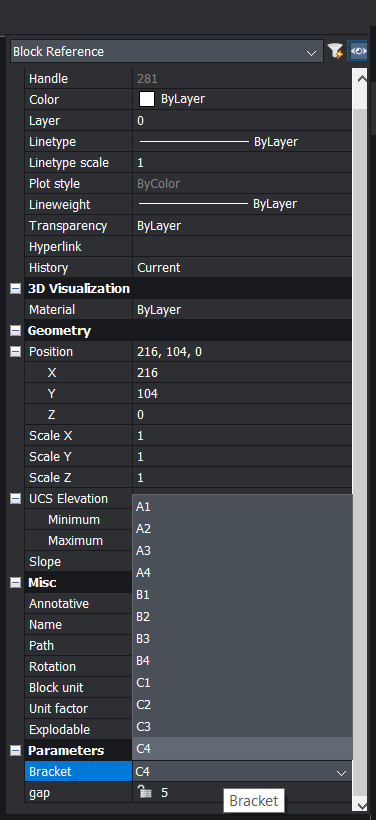Click the Position value 216, 104, 0
The height and width of the screenshot is (820, 376).
tap(242, 351)
